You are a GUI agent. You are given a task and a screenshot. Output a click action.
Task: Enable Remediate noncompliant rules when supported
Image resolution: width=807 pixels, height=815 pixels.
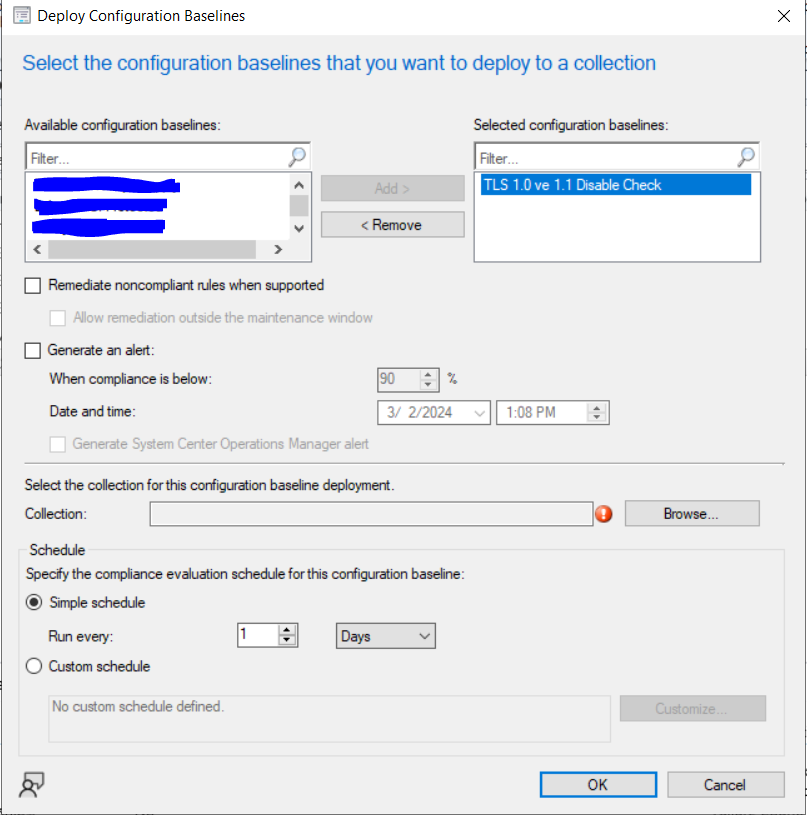[x=33, y=286]
